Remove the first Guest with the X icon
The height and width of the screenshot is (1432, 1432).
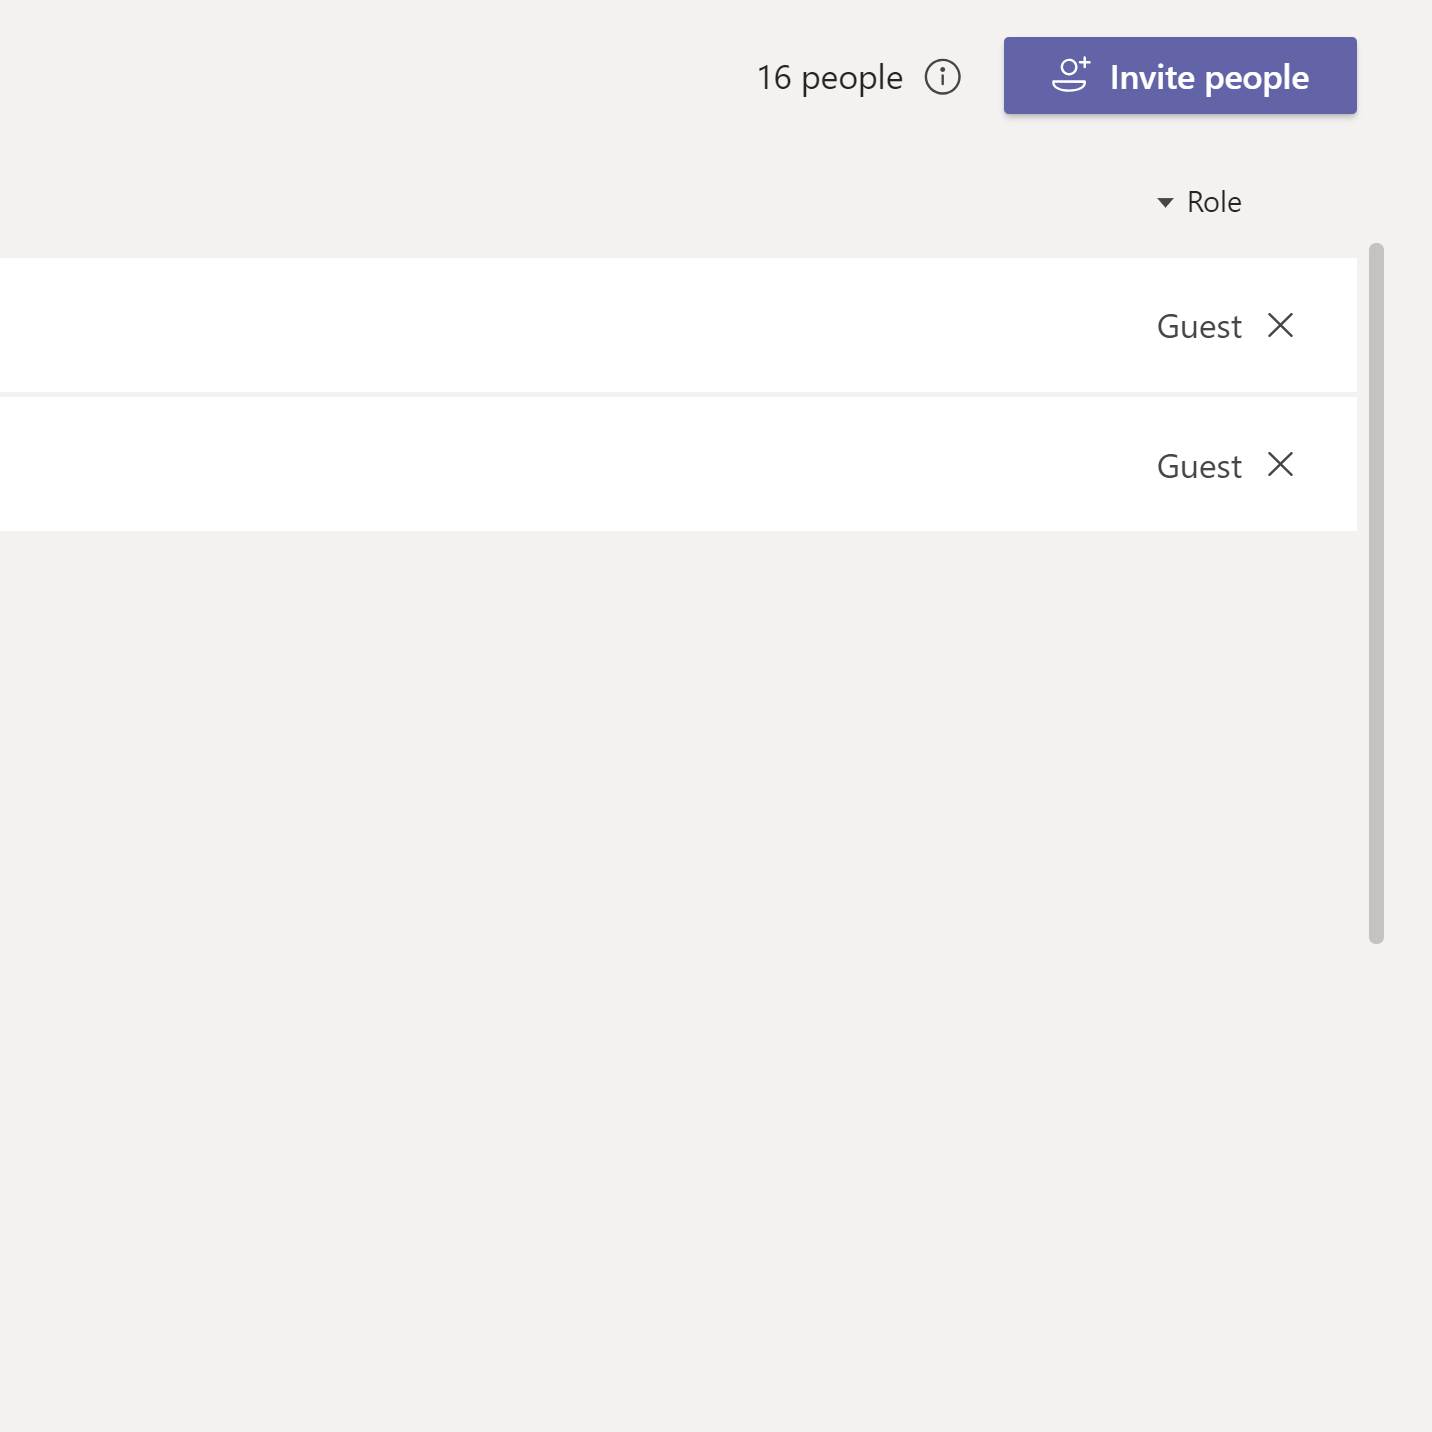(x=1281, y=326)
